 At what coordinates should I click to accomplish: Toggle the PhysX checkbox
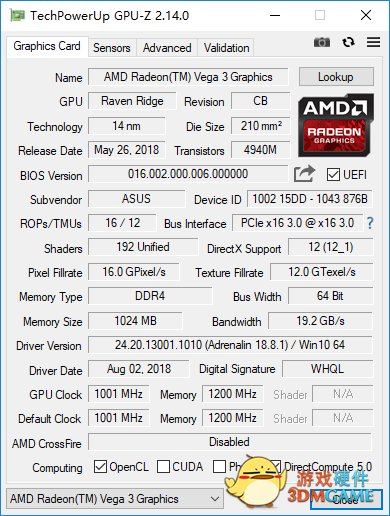coord(219,466)
